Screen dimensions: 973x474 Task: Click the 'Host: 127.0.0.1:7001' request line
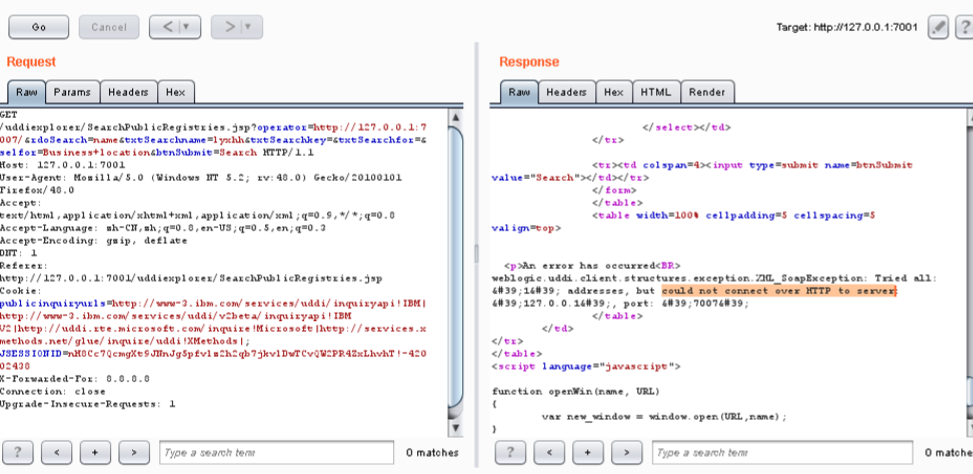[63, 165]
